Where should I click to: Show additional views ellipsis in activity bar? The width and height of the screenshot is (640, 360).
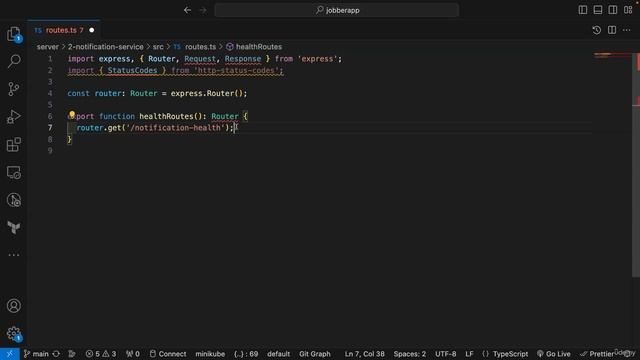[x=13, y=255]
